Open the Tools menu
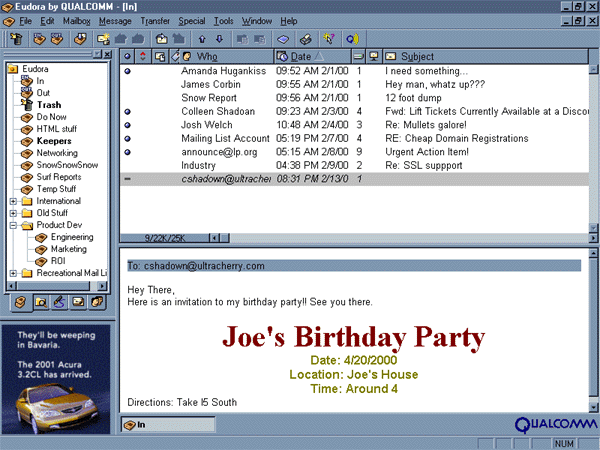This screenshot has width=600, height=450. 223,21
